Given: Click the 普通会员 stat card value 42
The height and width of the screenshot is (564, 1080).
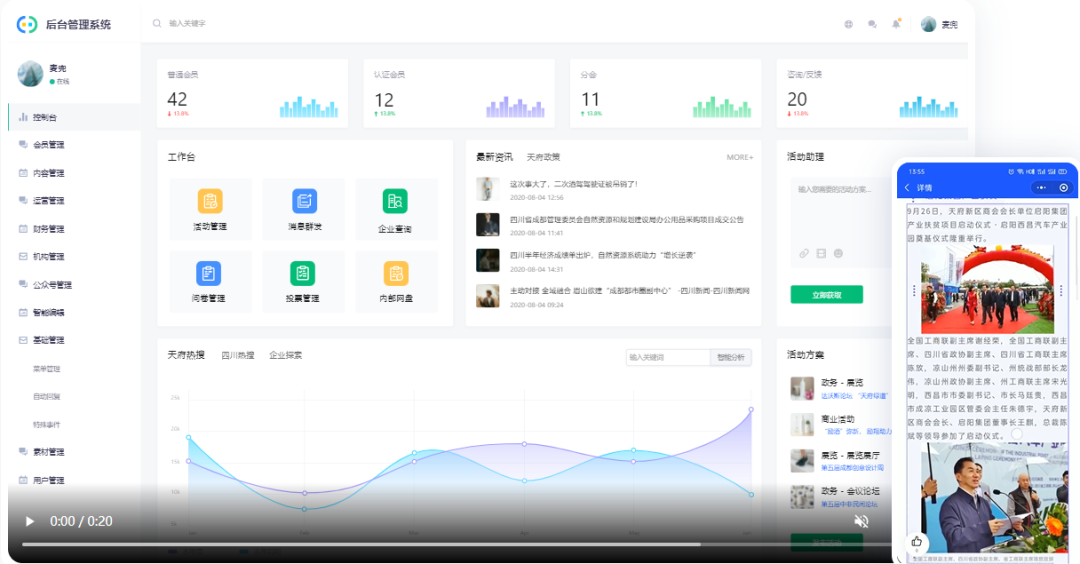Looking at the screenshot, I should point(177,99).
